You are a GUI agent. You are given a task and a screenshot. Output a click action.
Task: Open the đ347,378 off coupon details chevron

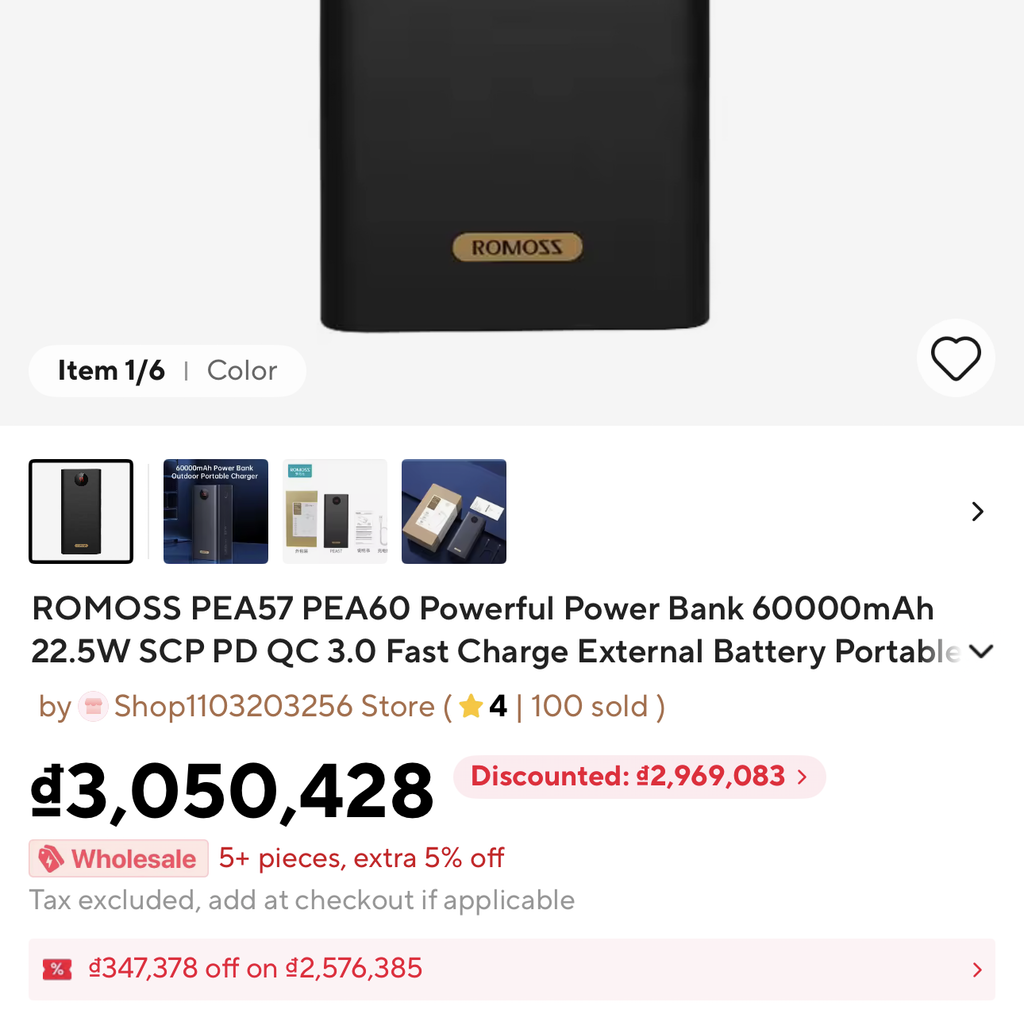977,969
